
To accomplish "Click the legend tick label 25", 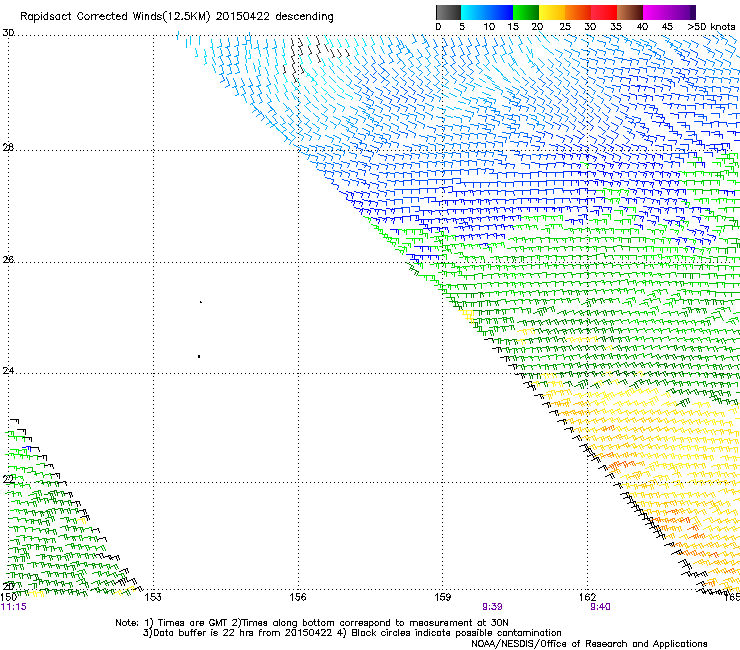I will [565, 27].
